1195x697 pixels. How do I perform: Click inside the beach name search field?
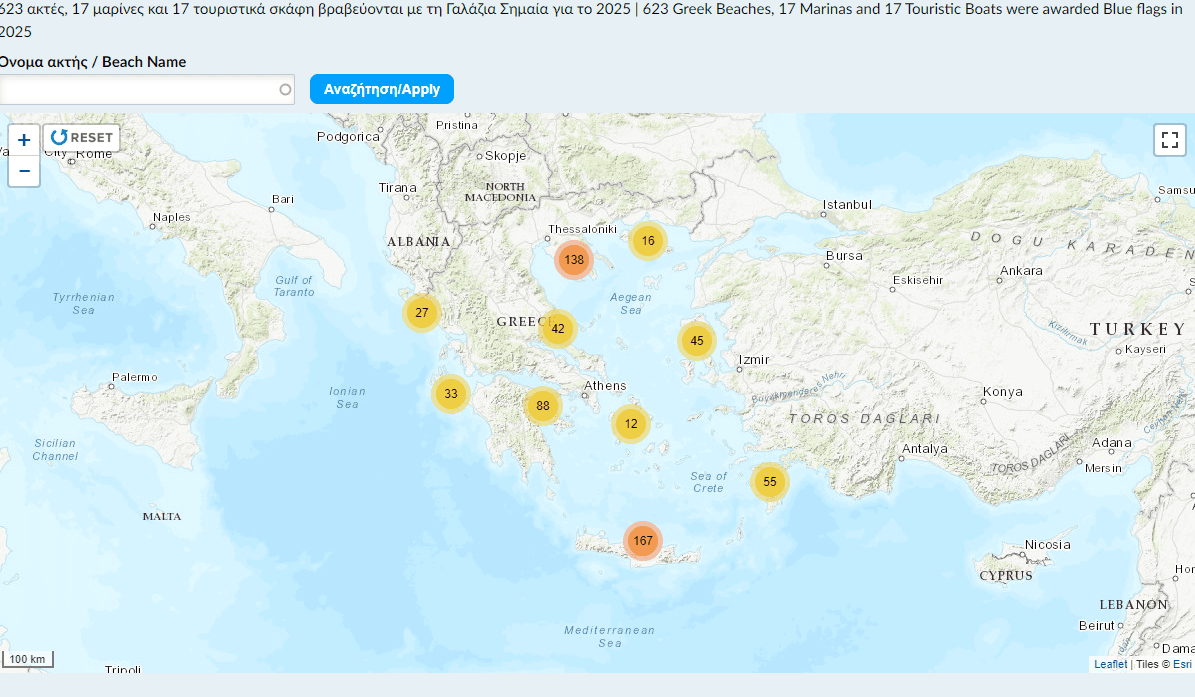[140, 89]
